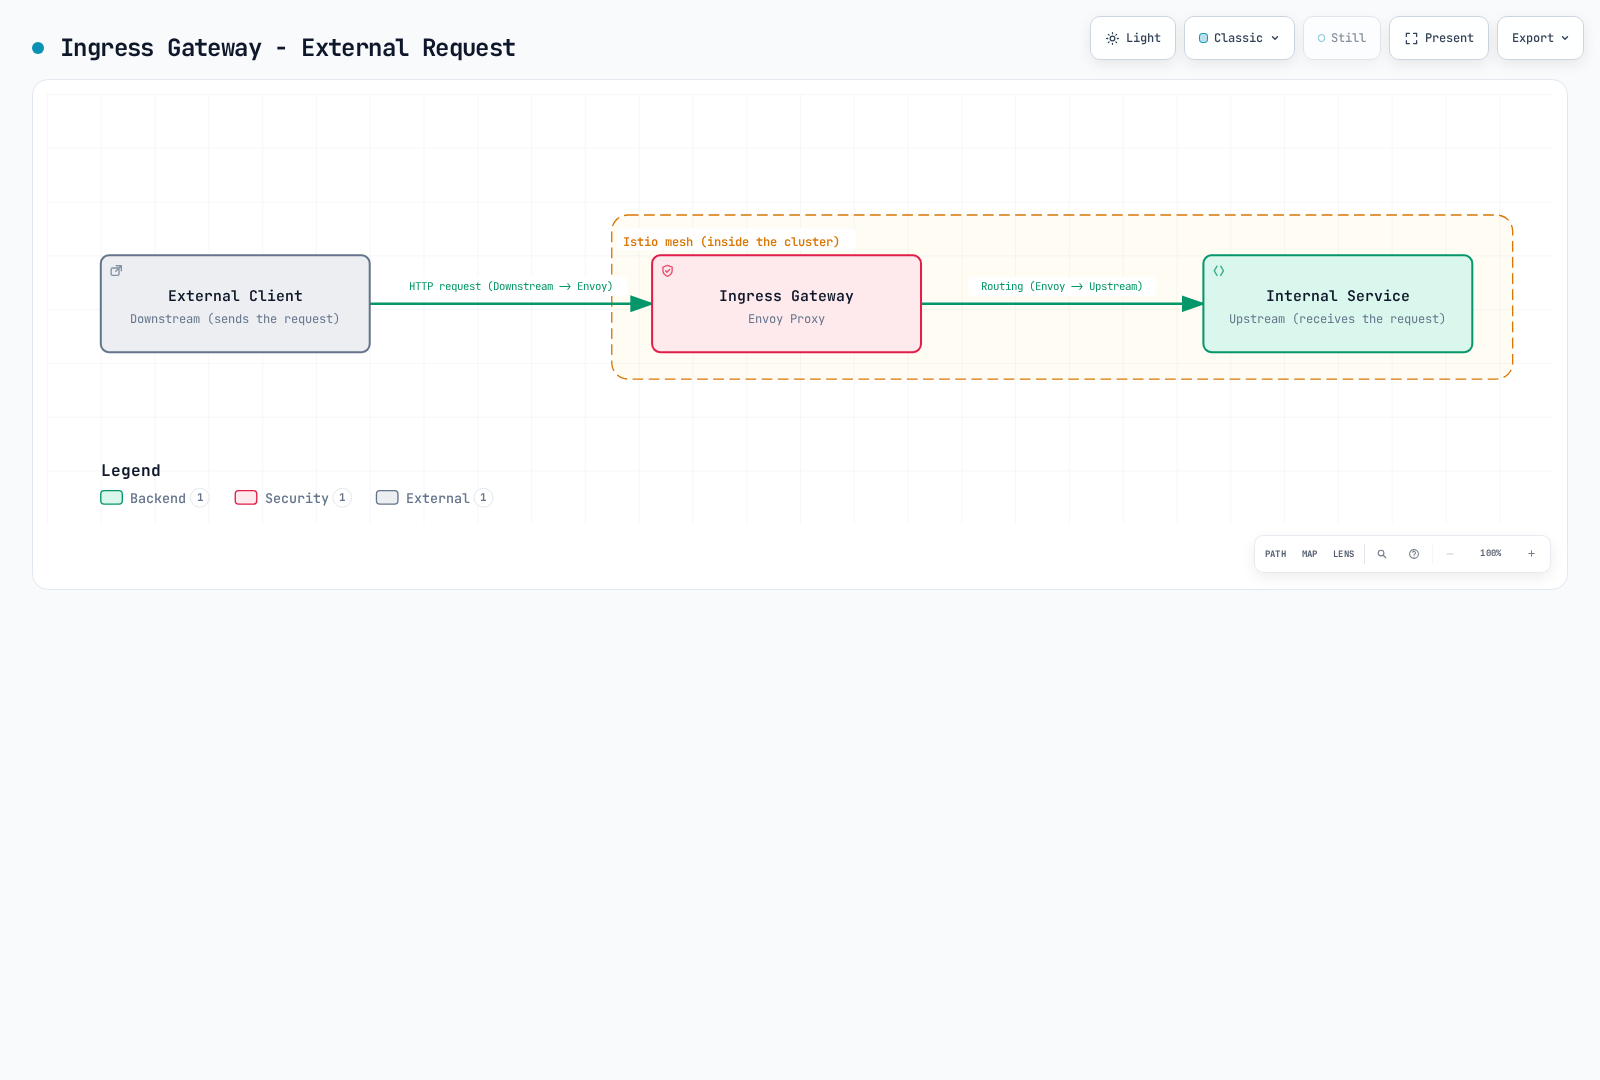The height and width of the screenshot is (1080, 1600).
Task: Click the Legend heading
Action: click(131, 470)
